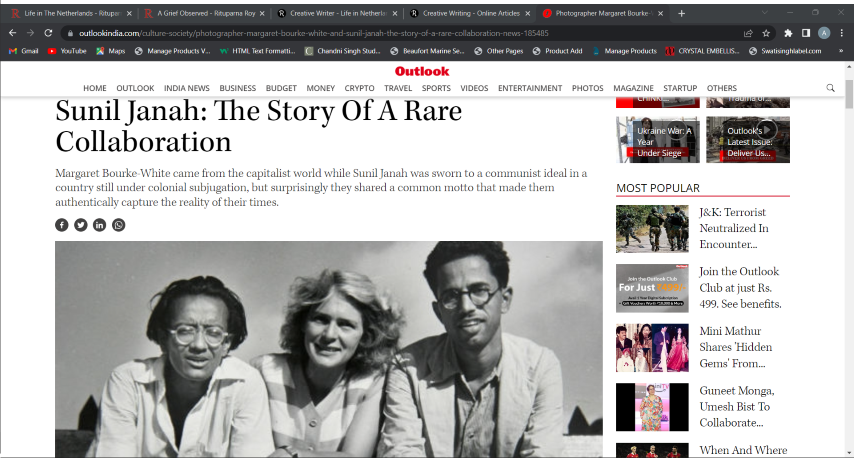Image resolution: width=854 pixels, height=458 pixels.
Task: Open the HTML Text Formatti... bookmark
Action: [258, 51]
